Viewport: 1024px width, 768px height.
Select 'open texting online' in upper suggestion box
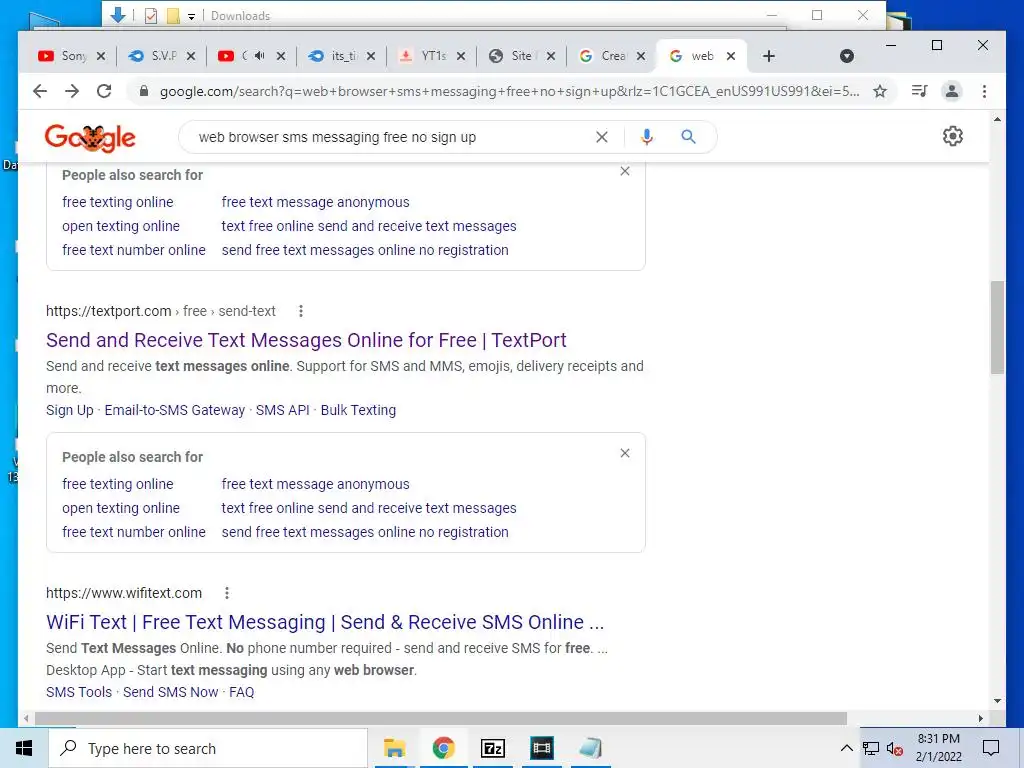tap(121, 227)
